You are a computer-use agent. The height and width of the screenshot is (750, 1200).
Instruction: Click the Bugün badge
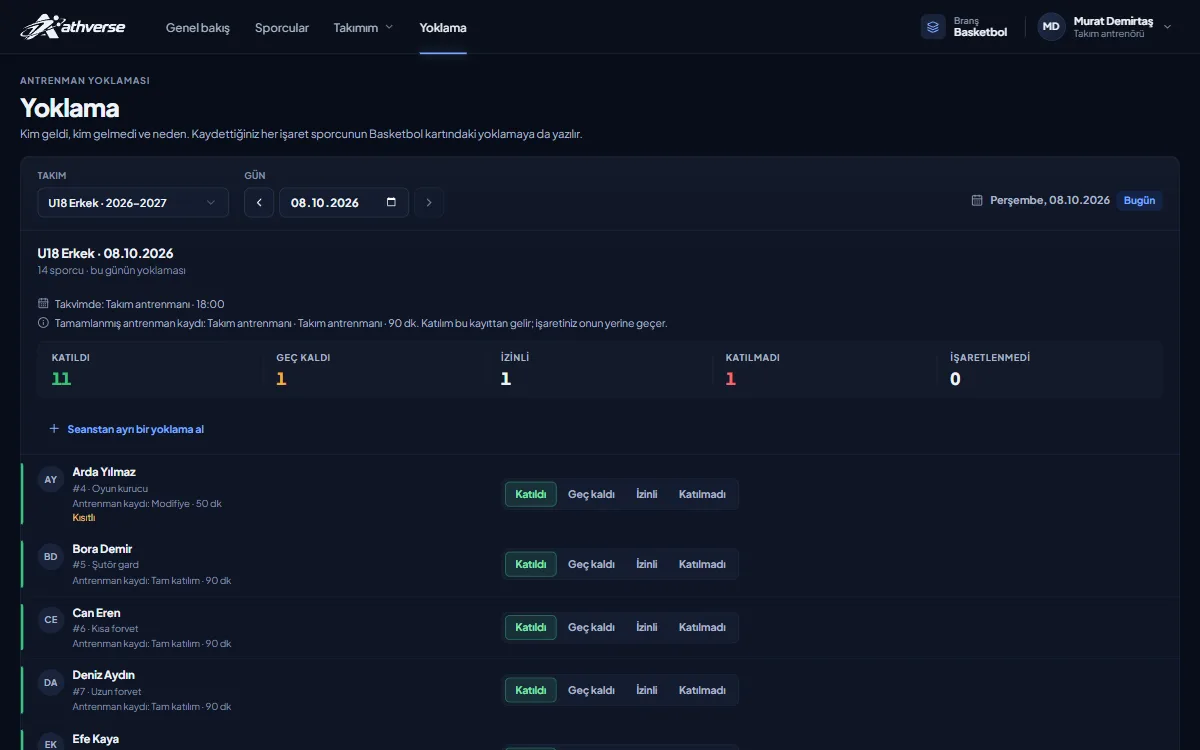(1140, 200)
